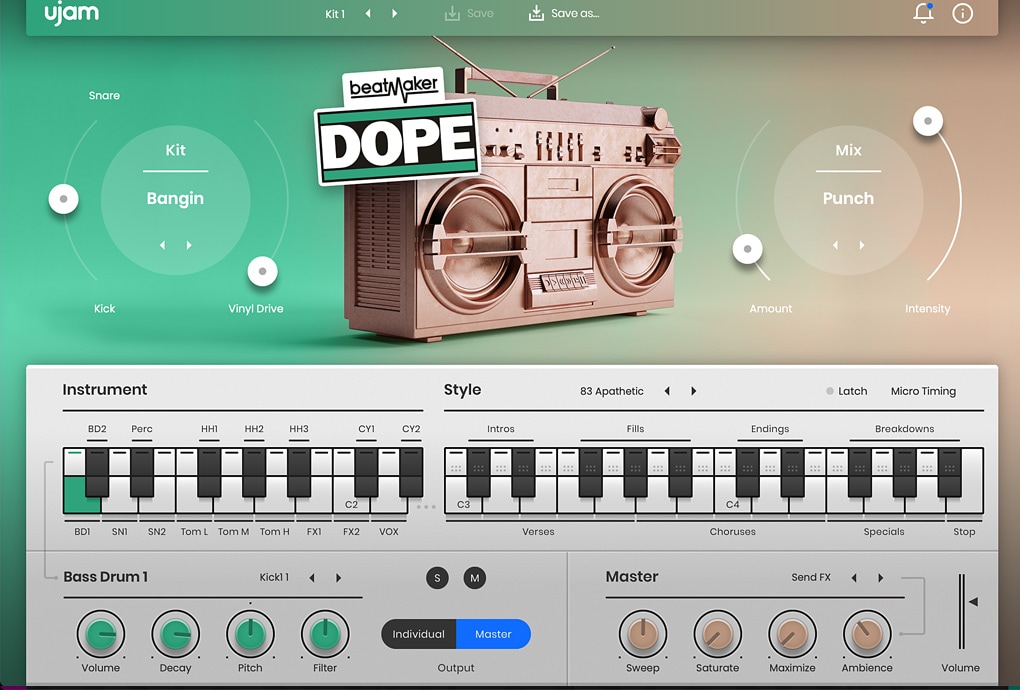Select previous Kick1 1 sample arrow
Image resolution: width=1020 pixels, height=690 pixels.
click(x=312, y=577)
